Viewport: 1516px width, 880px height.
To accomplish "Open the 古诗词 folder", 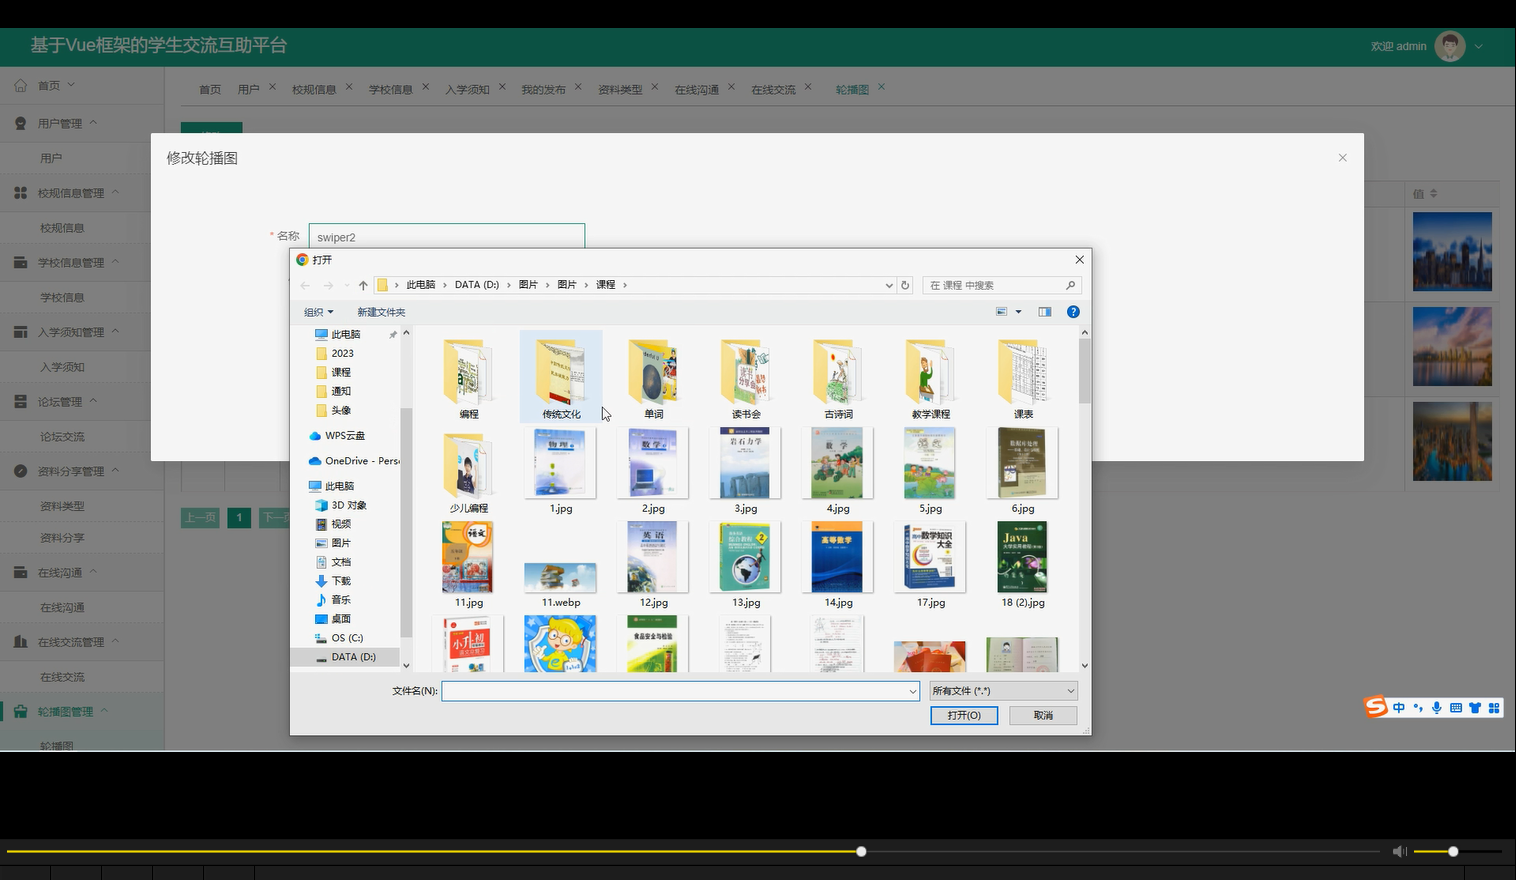I will 838,378.
